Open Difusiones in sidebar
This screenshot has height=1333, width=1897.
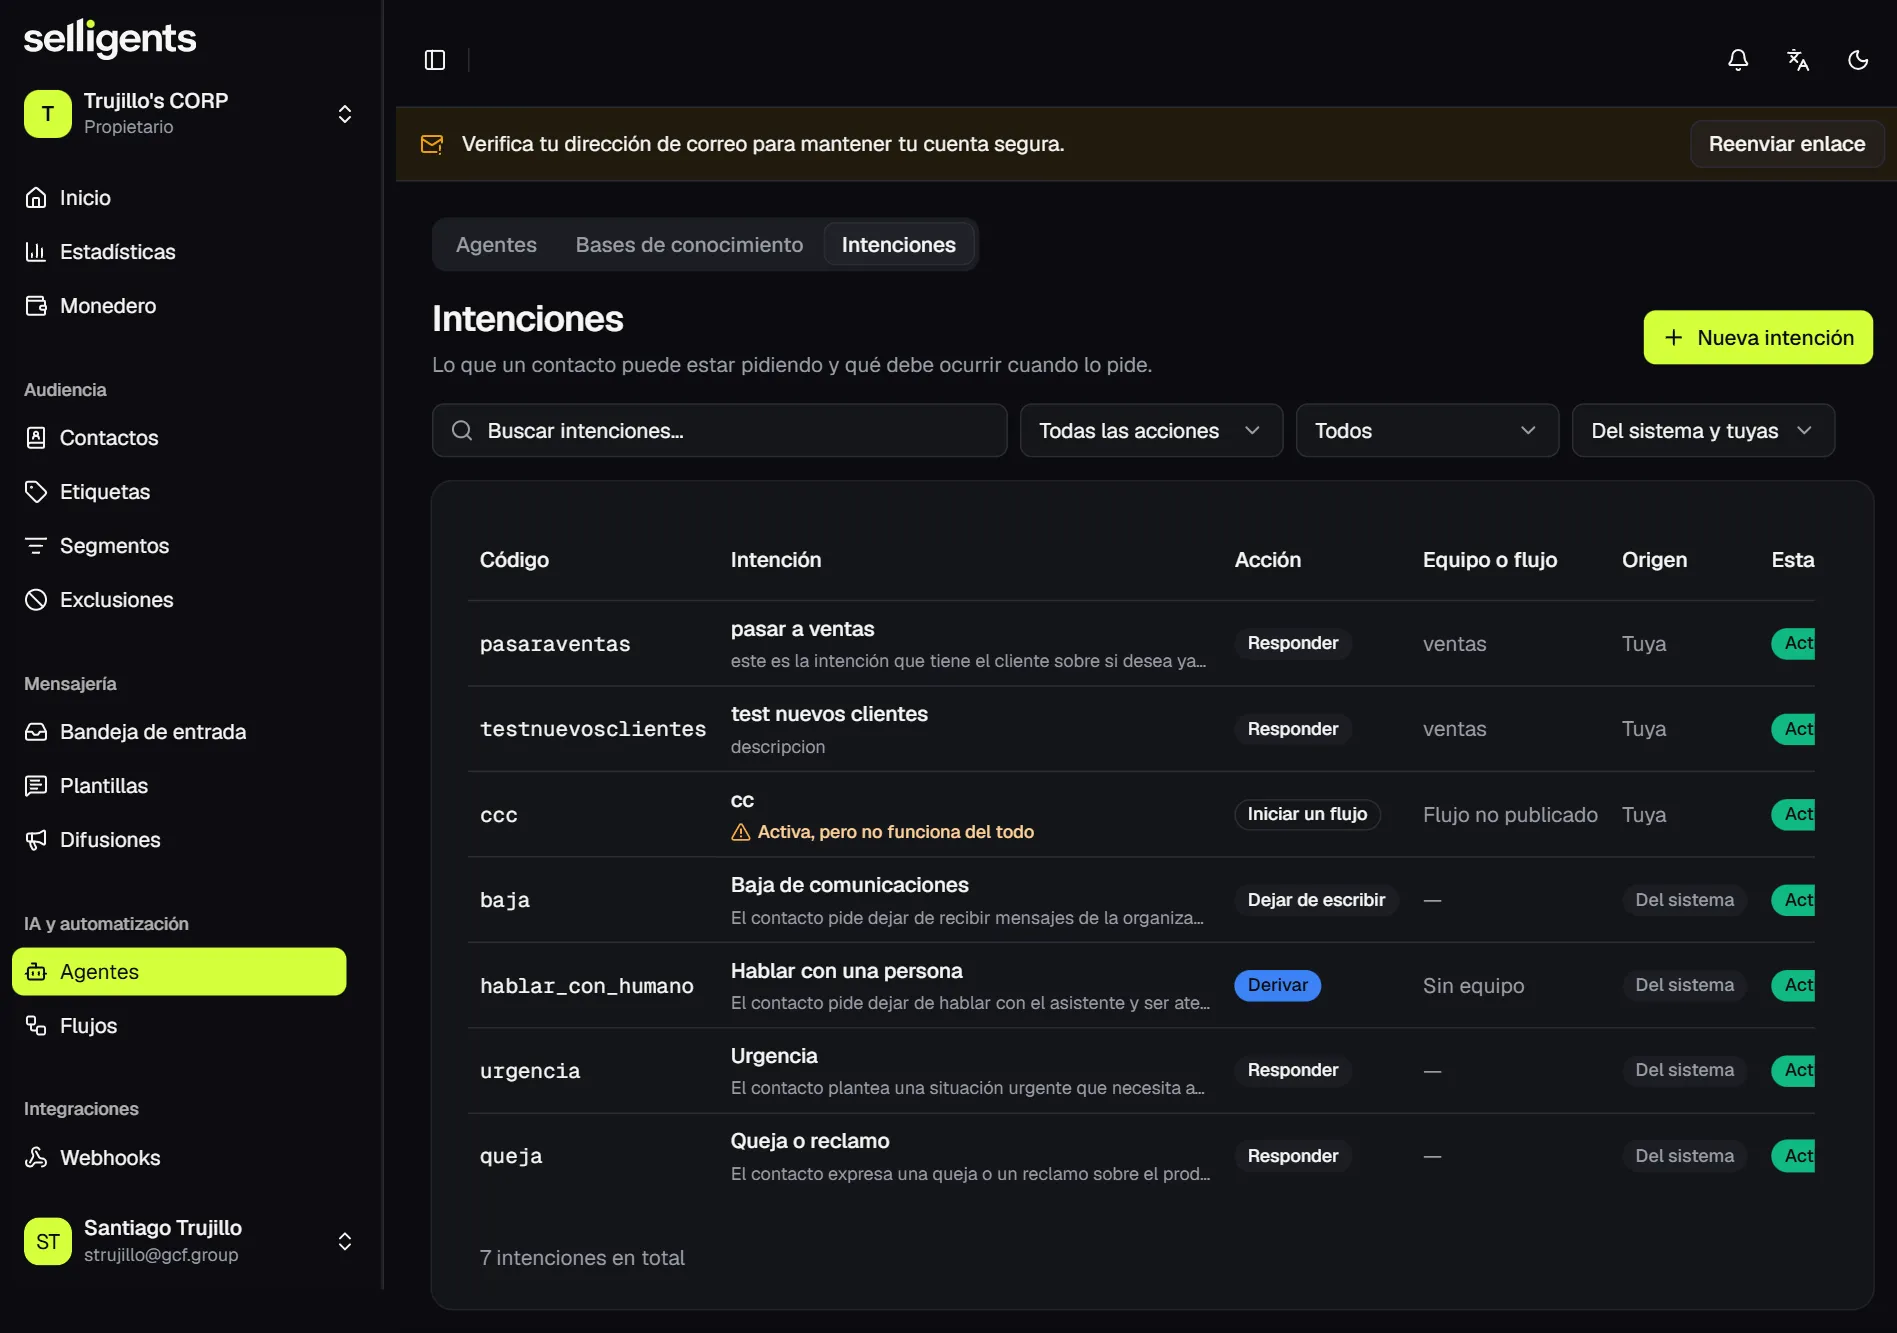(179, 840)
